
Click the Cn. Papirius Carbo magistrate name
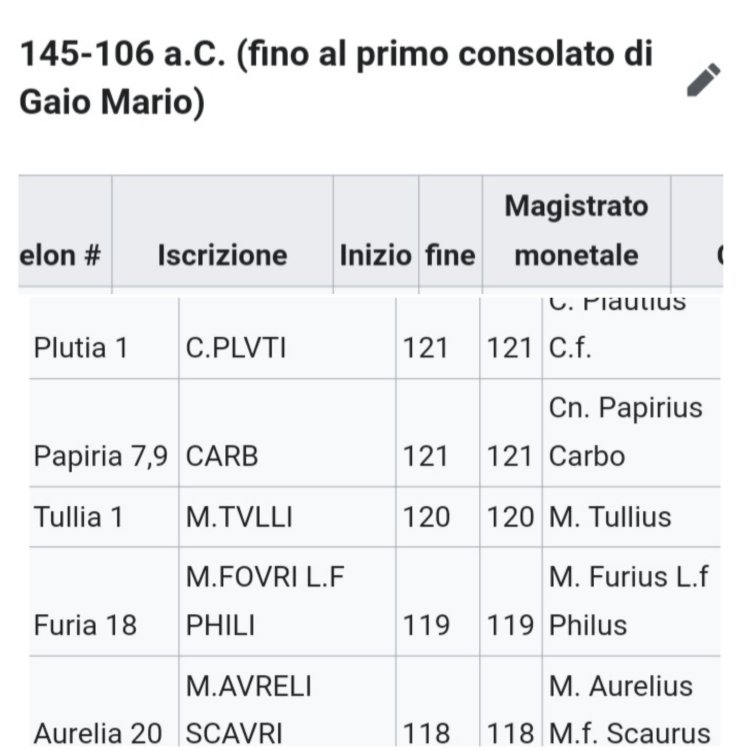tap(626, 432)
